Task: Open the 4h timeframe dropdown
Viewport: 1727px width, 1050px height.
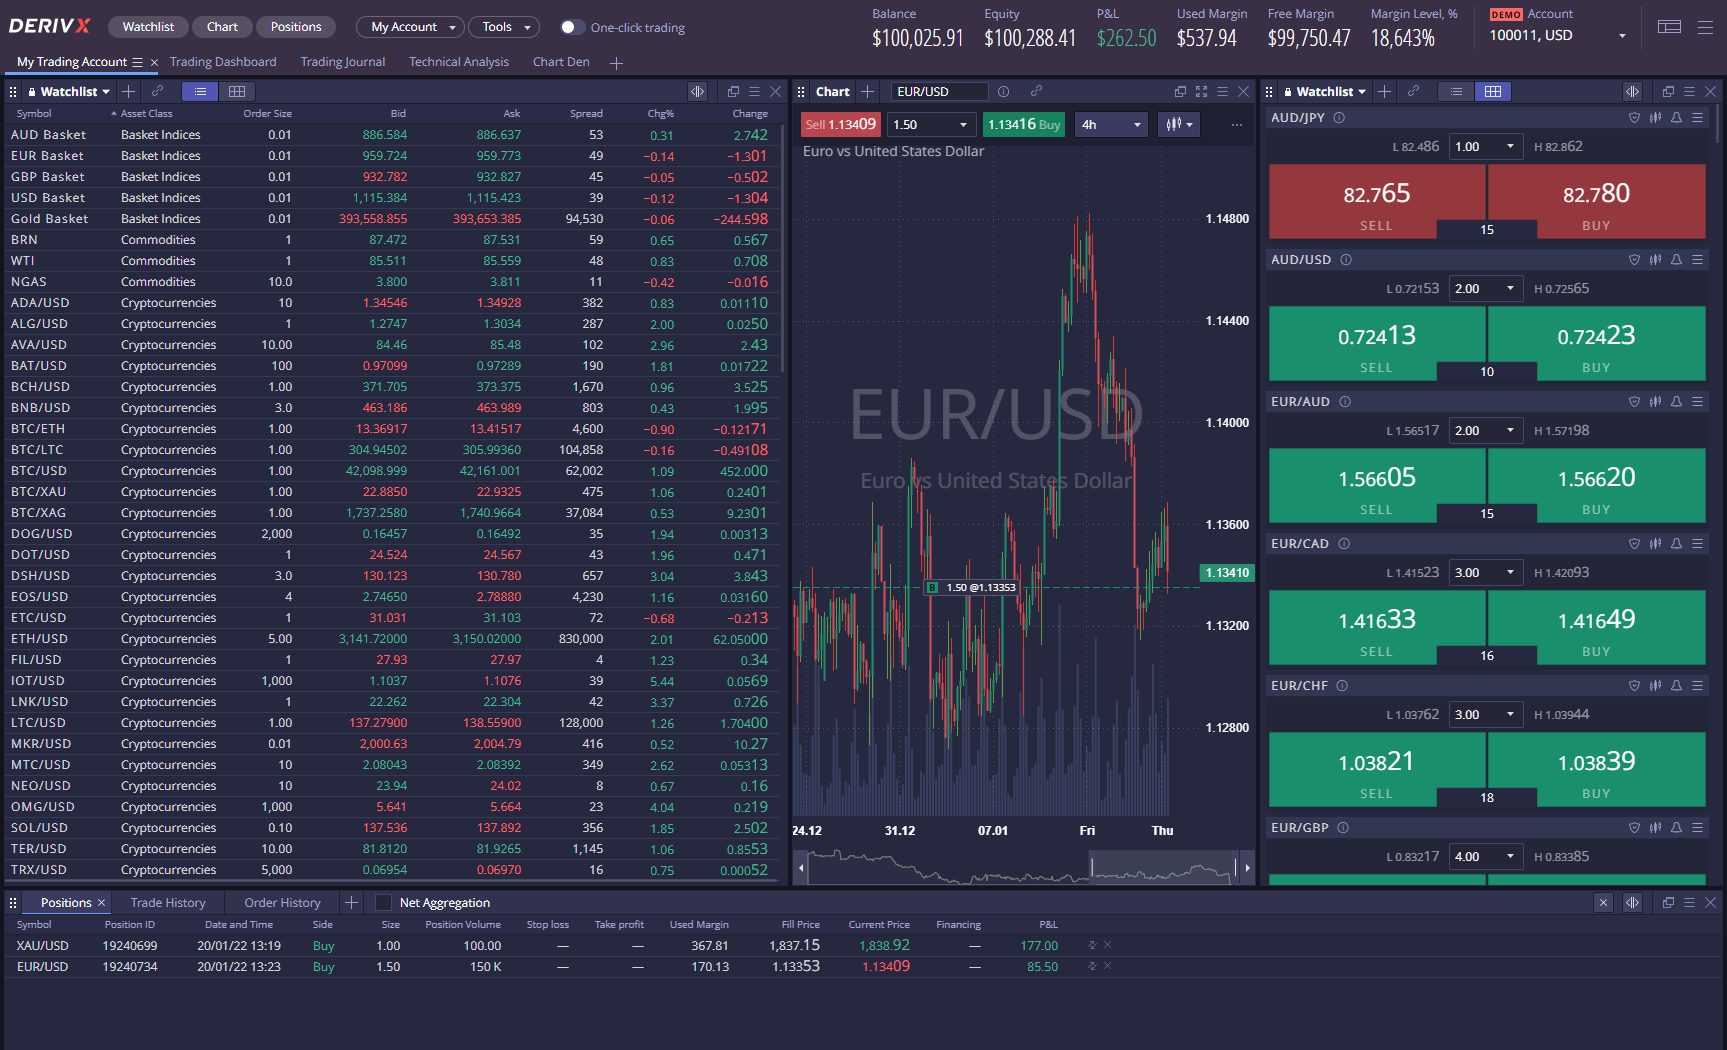Action: (1110, 125)
